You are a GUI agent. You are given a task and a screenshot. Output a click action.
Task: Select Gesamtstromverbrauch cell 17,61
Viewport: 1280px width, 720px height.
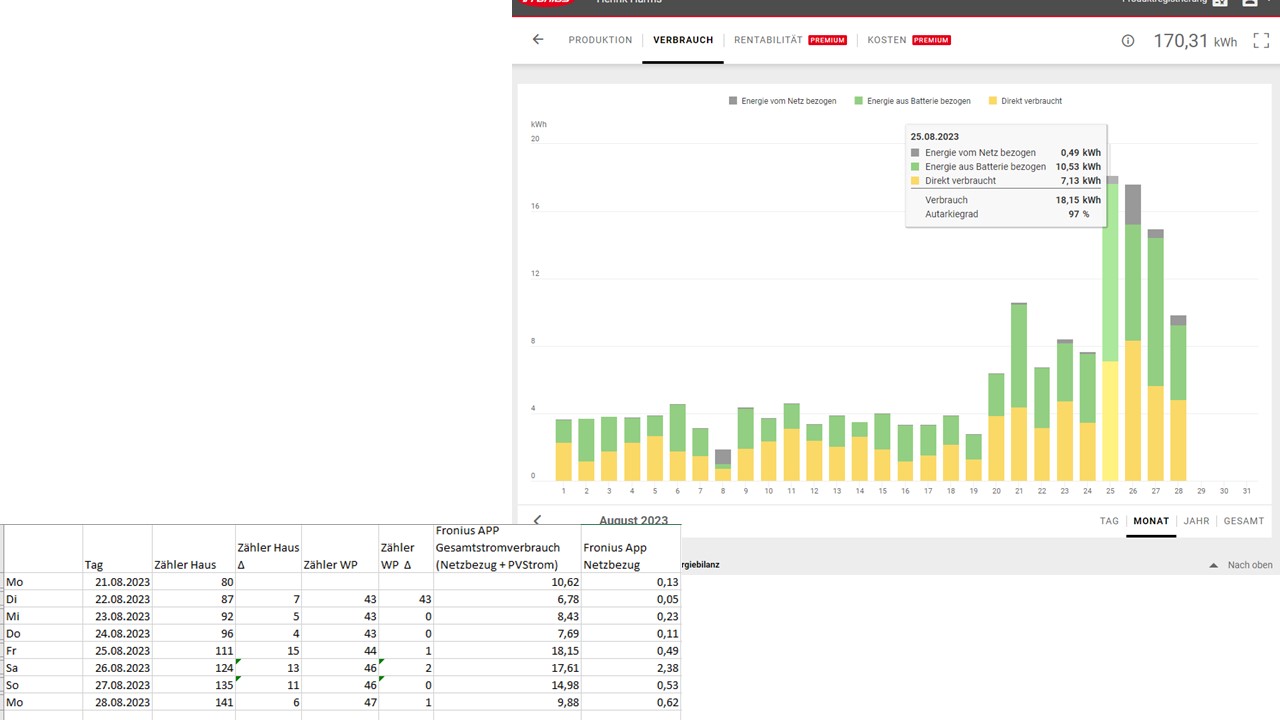click(x=507, y=668)
